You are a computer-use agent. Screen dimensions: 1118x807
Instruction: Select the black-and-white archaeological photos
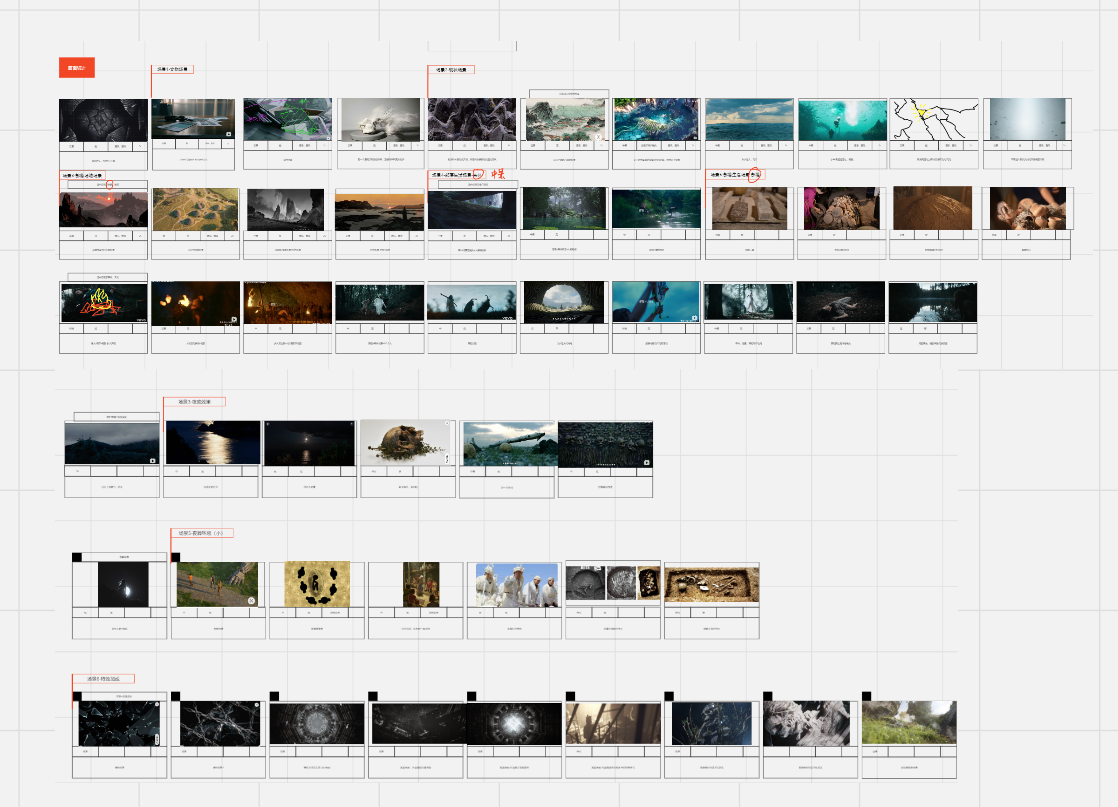pos(613,583)
